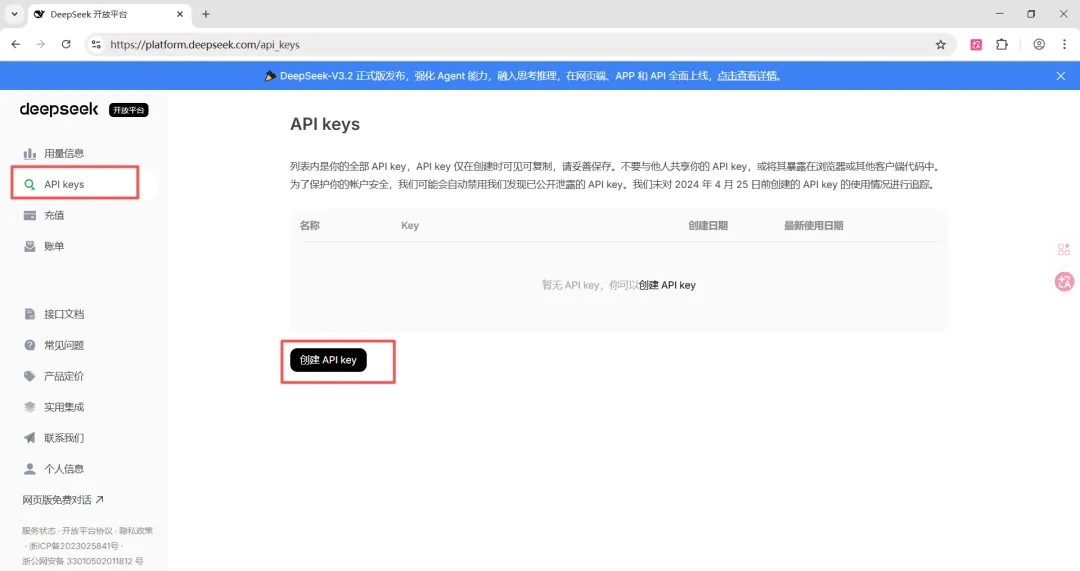Click the deepseek logo

[x=59, y=110]
